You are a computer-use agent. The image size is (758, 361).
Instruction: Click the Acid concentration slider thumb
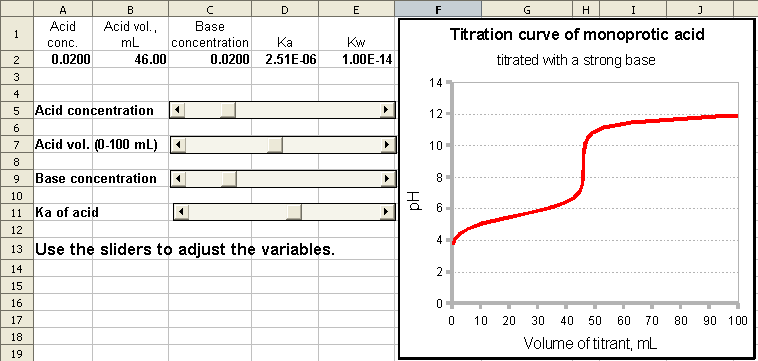click(228, 110)
